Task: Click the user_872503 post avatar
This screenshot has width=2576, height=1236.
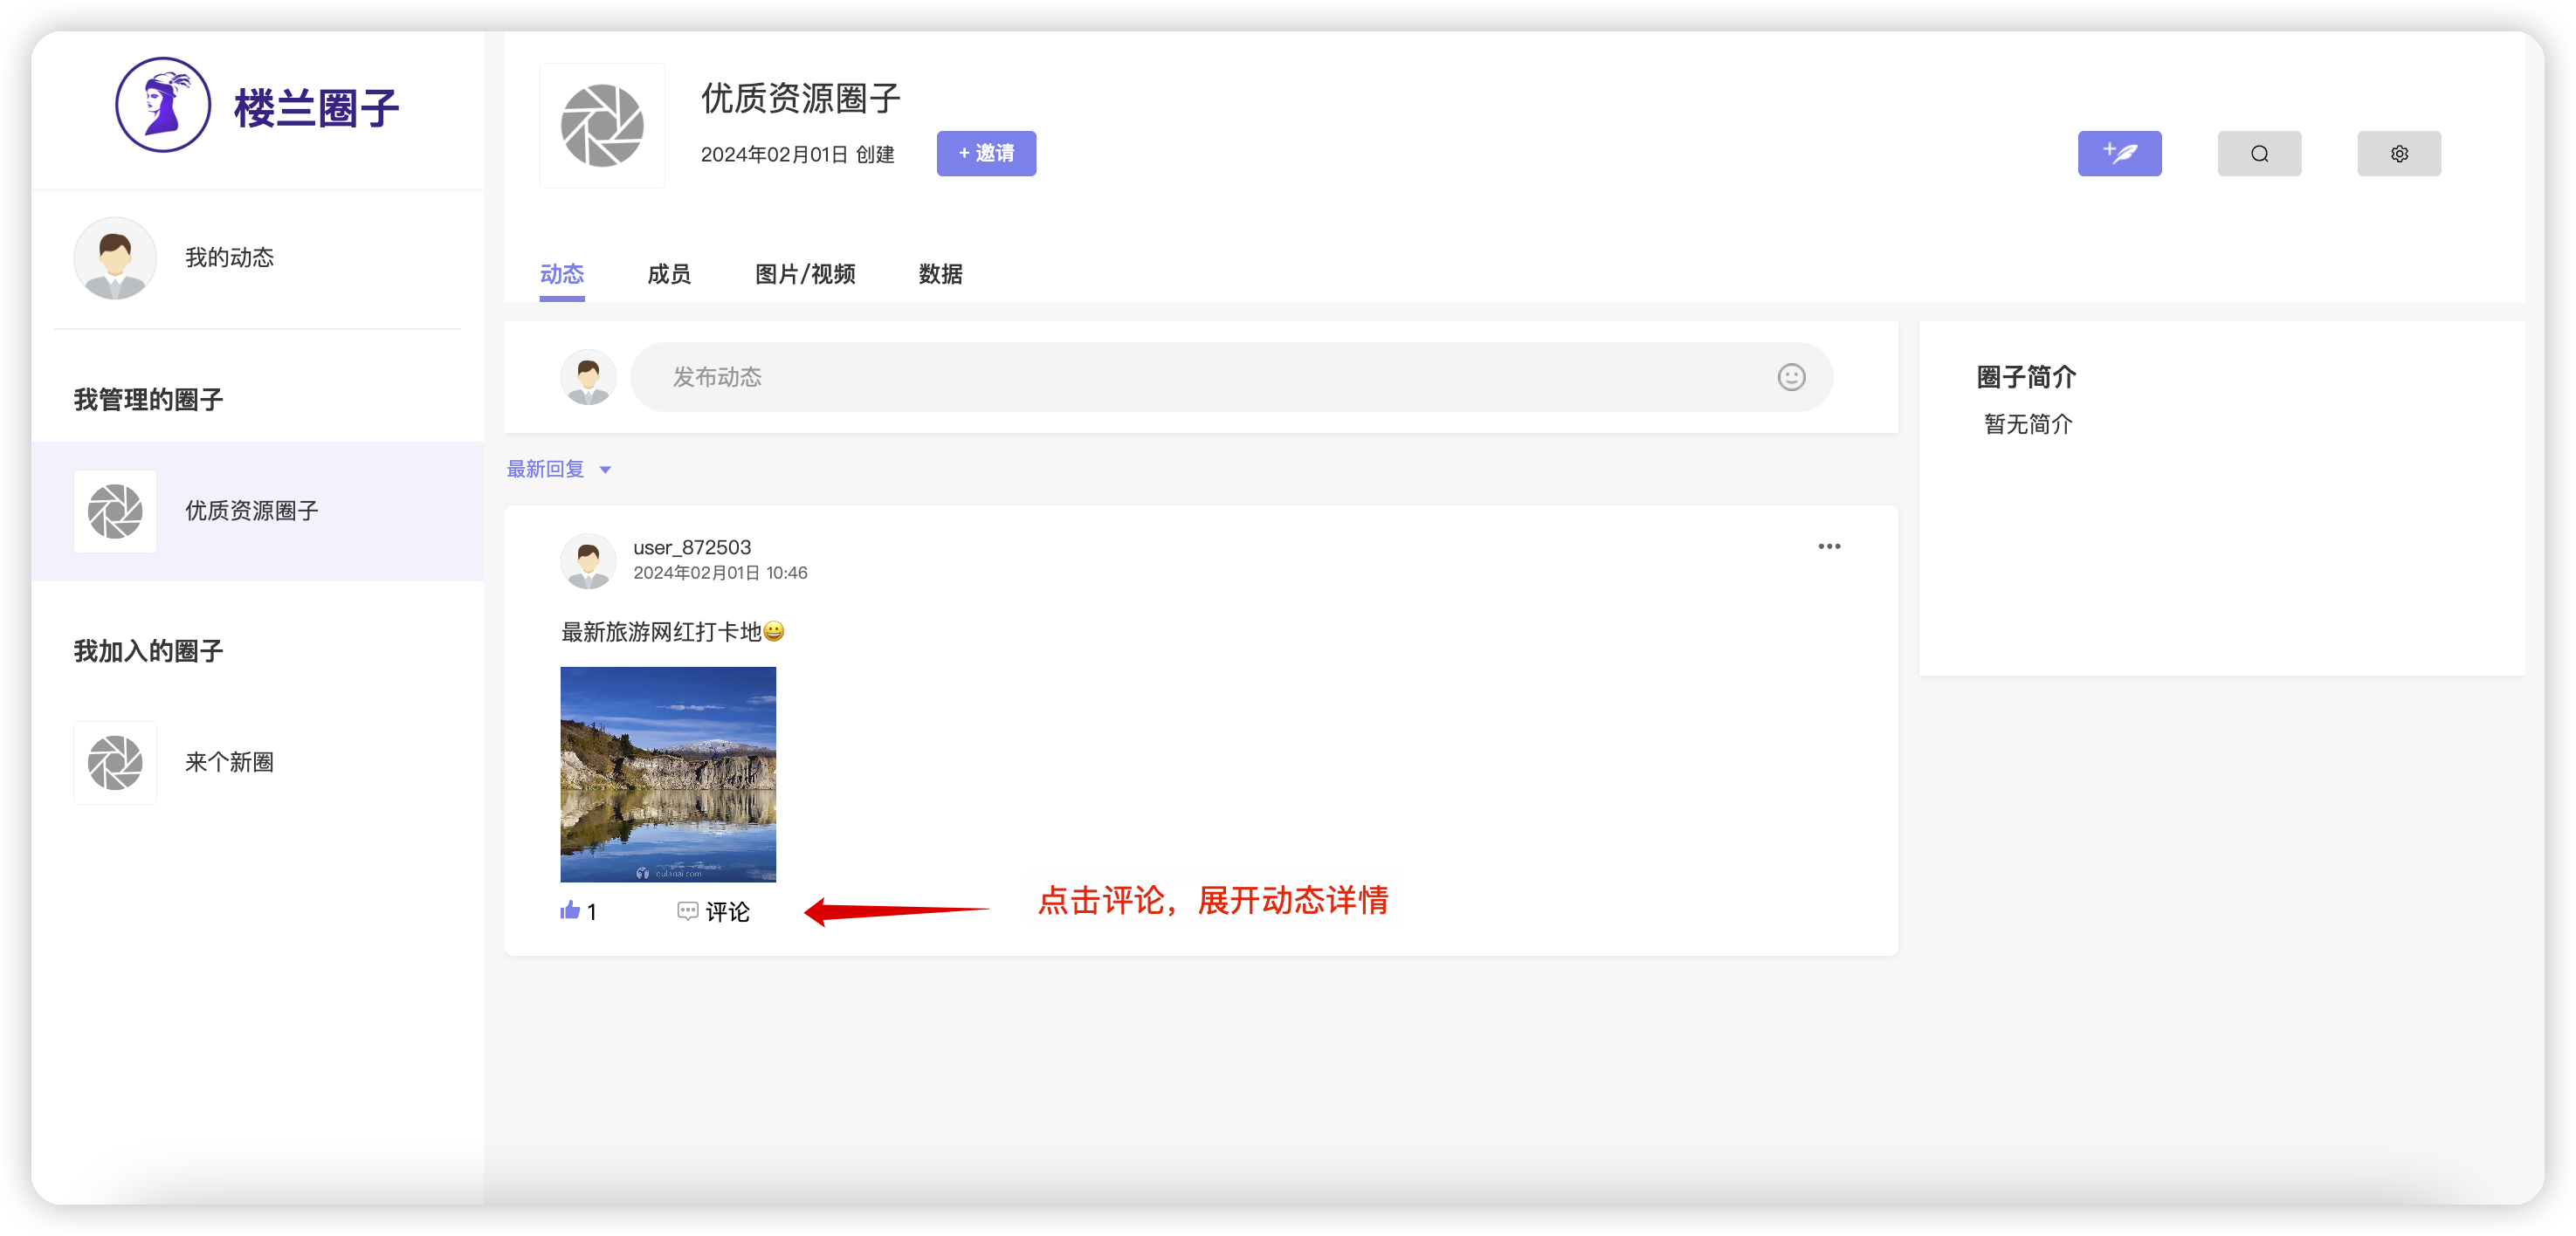Action: pos(588,560)
